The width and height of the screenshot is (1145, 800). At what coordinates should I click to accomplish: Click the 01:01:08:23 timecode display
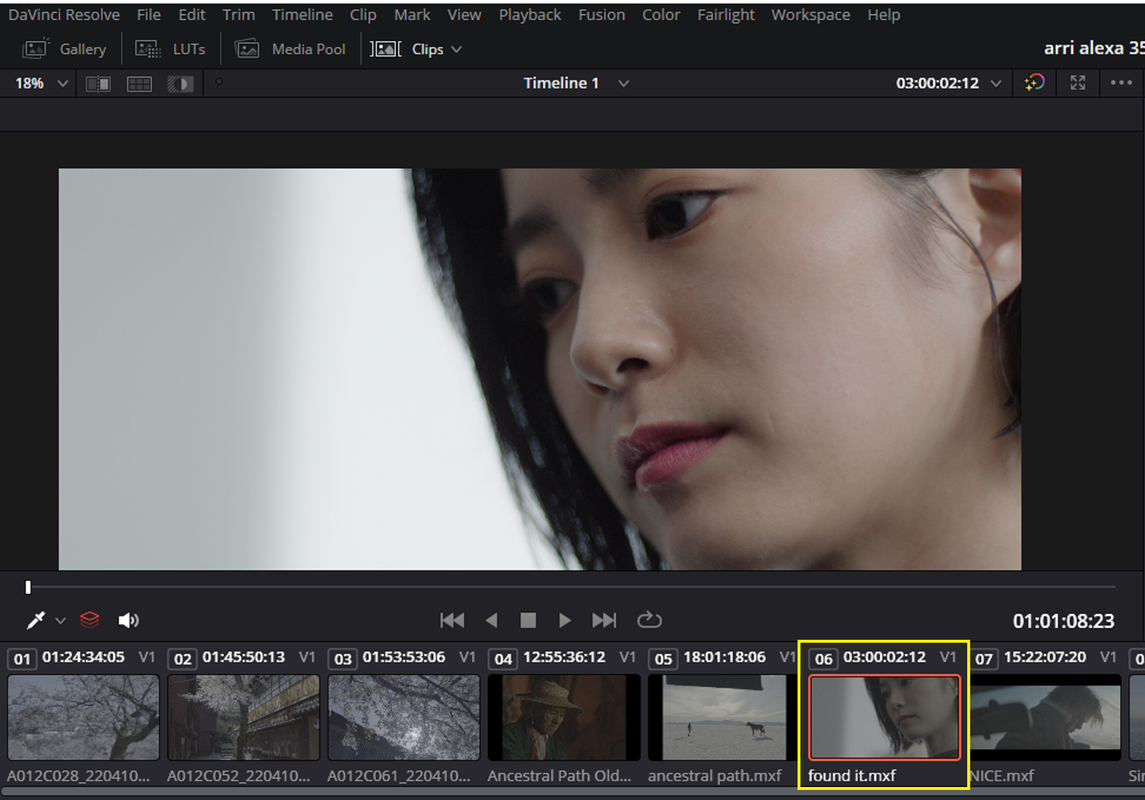click(1063, 621)
